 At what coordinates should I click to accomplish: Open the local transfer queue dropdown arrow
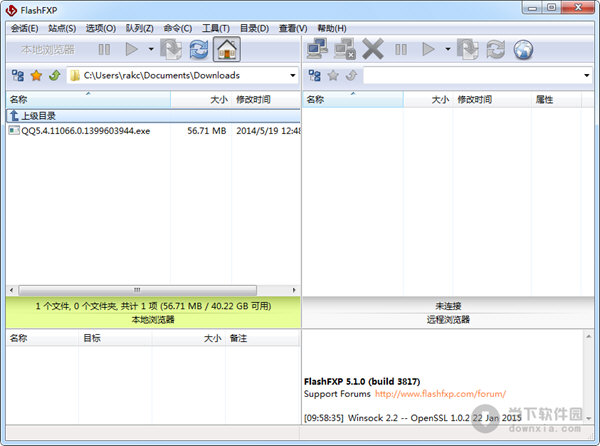click(151, 49)
